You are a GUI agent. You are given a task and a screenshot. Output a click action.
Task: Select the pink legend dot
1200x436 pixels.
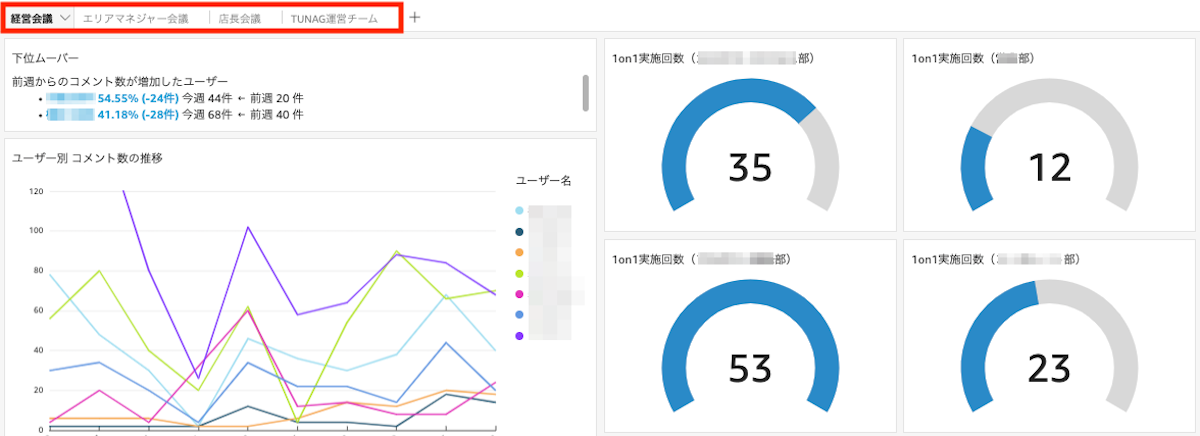[519, 294]
